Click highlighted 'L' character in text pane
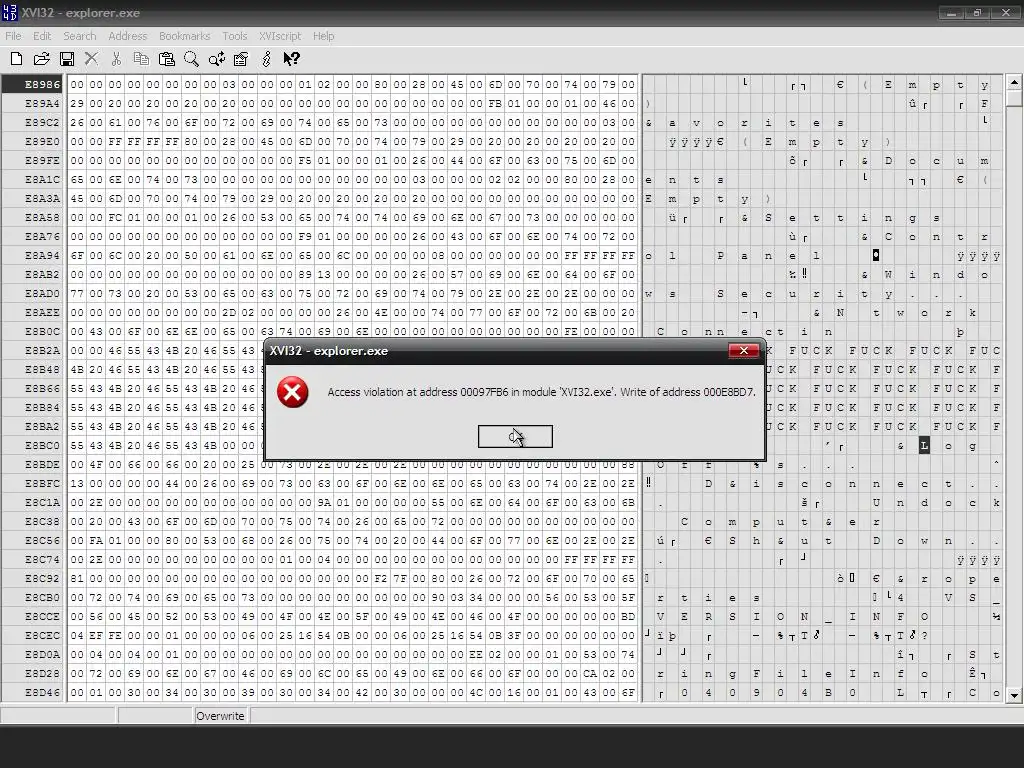Image resolution: width=1024 pixels, height=768 pixels. [x=924, y=445]
